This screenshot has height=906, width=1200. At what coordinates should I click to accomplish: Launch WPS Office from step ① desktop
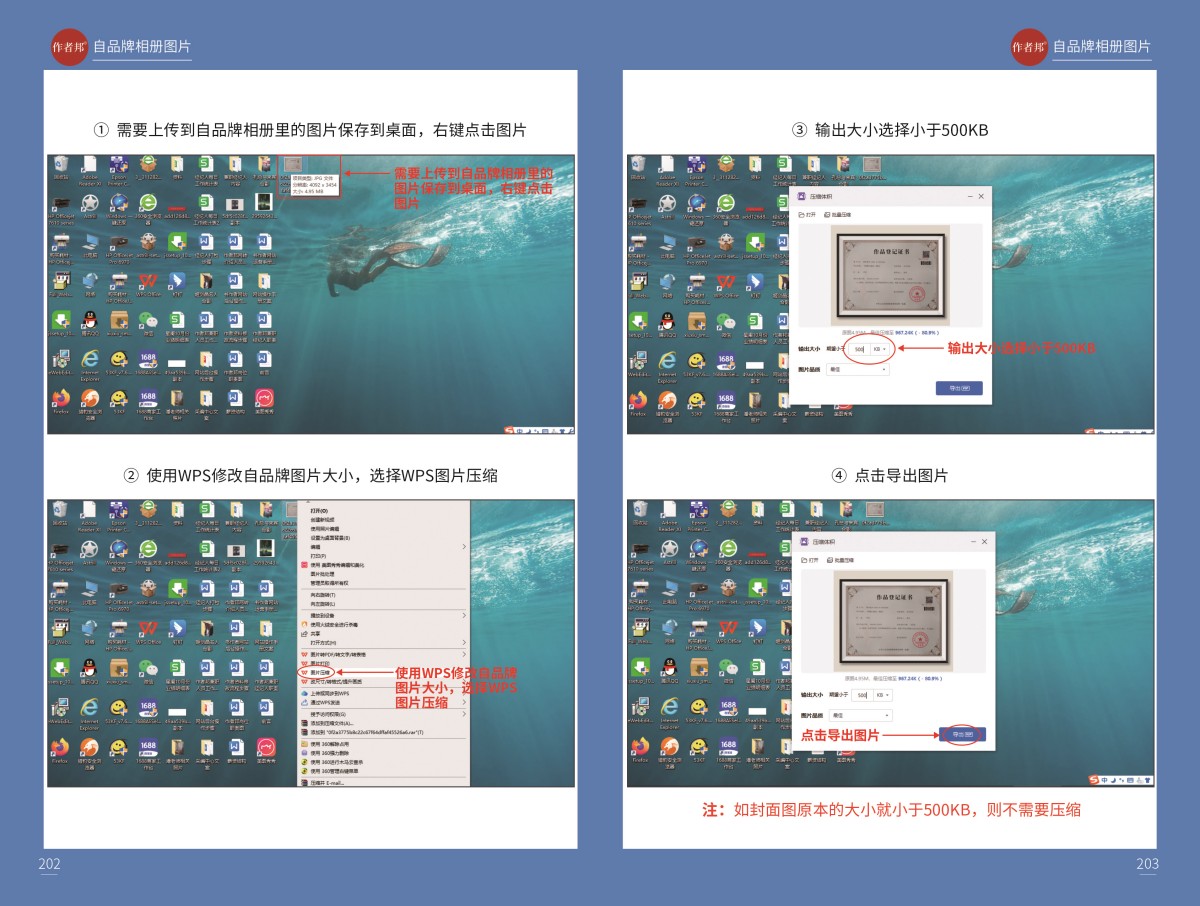pos(148,281)
